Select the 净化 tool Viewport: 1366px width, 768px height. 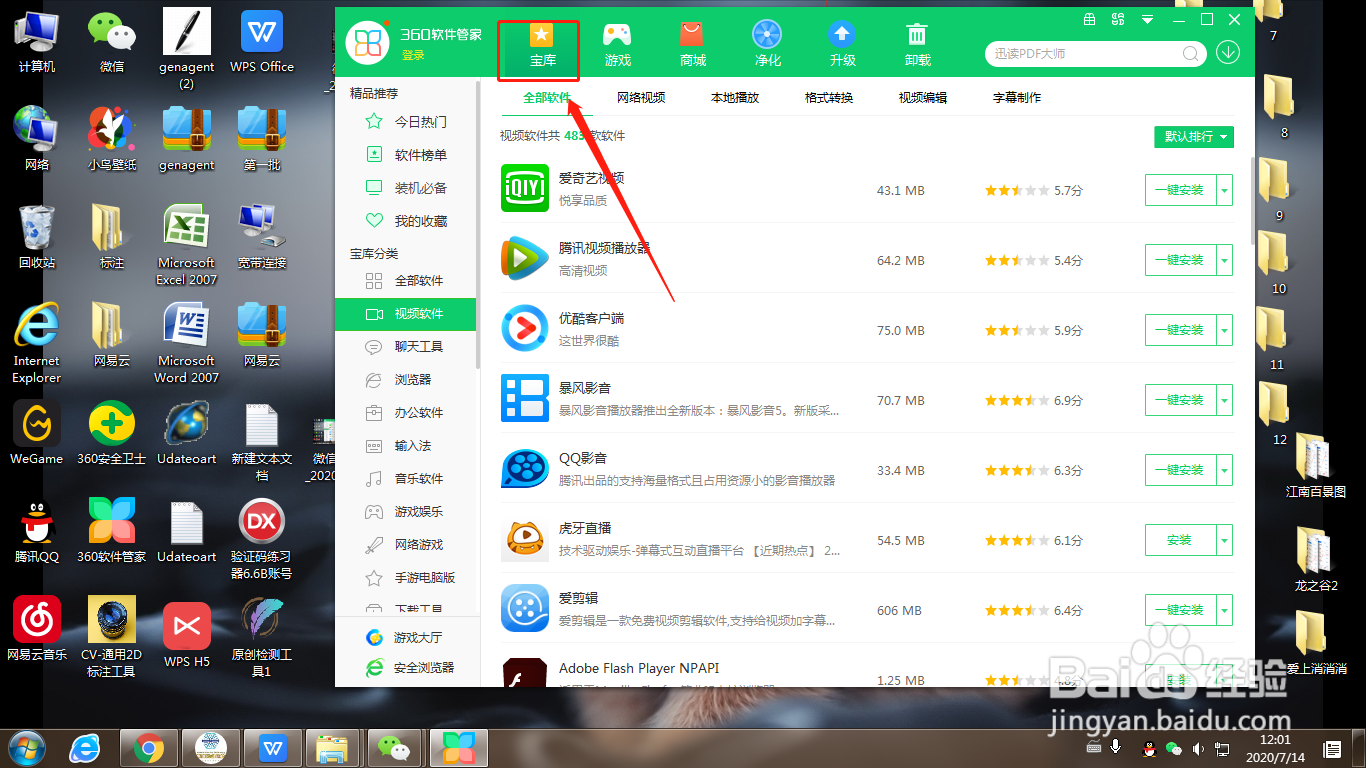[767, 43]
